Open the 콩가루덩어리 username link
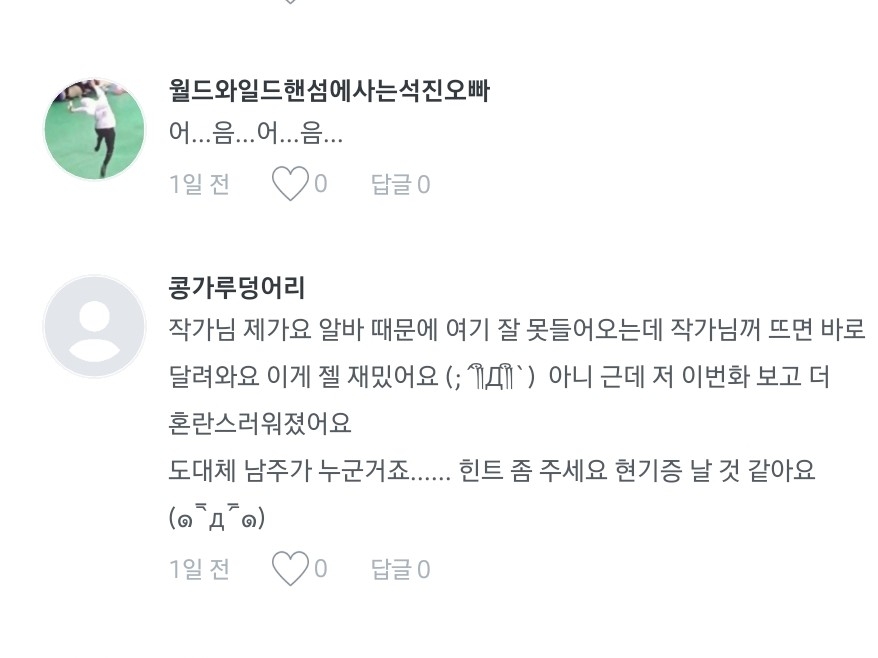The image size is (878, 658). 237,288
